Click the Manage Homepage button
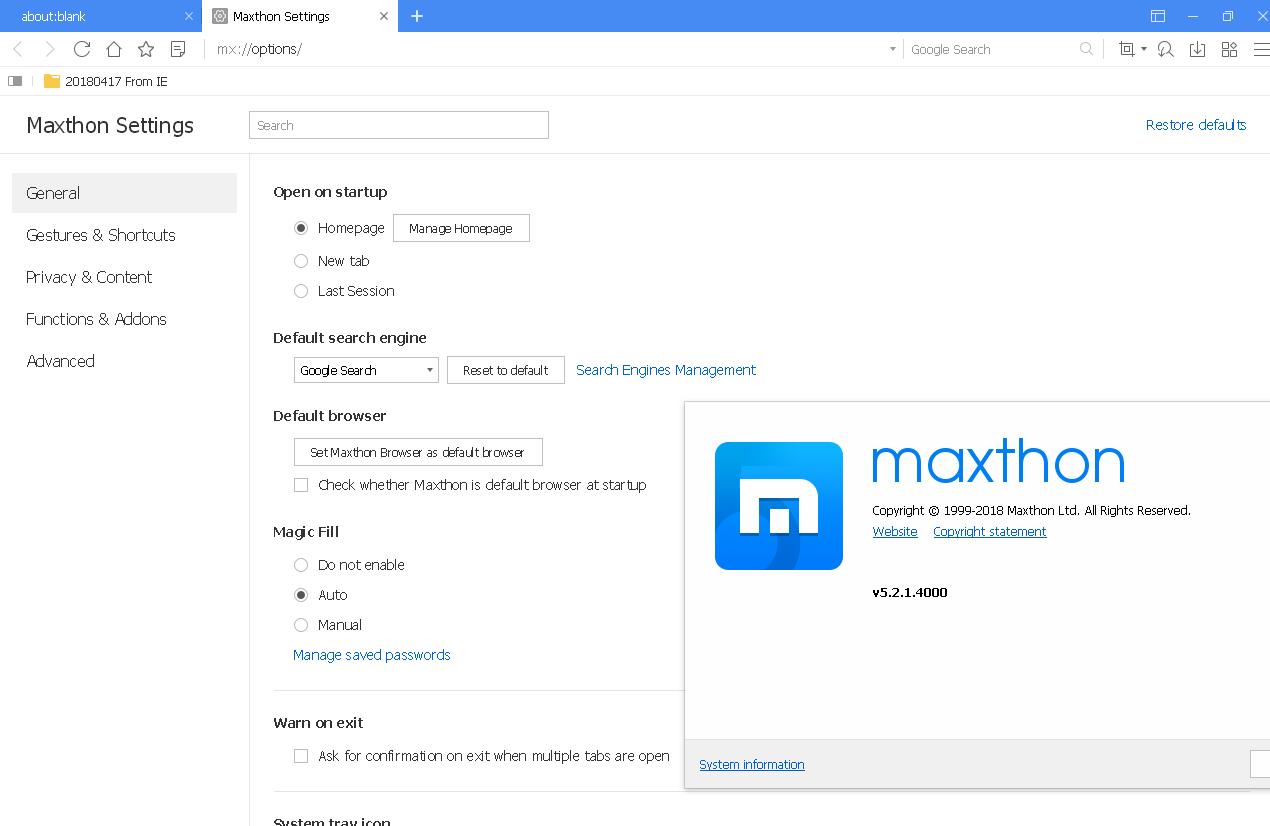 pos(461,228)
